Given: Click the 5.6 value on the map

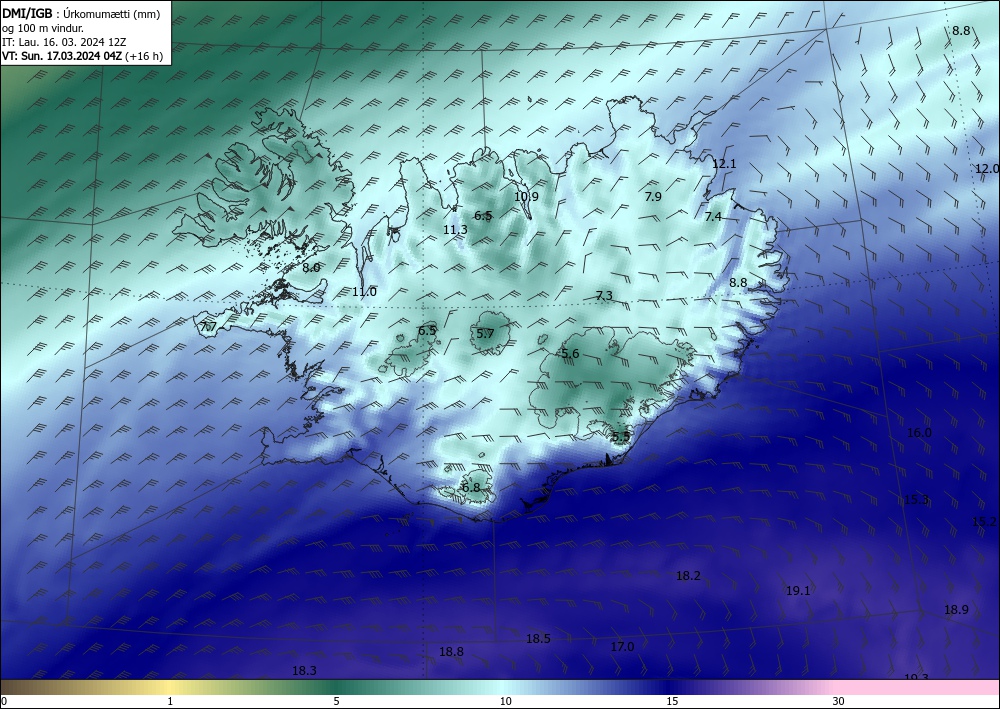Looking at the screenshot, I should [x=570, y=354].
